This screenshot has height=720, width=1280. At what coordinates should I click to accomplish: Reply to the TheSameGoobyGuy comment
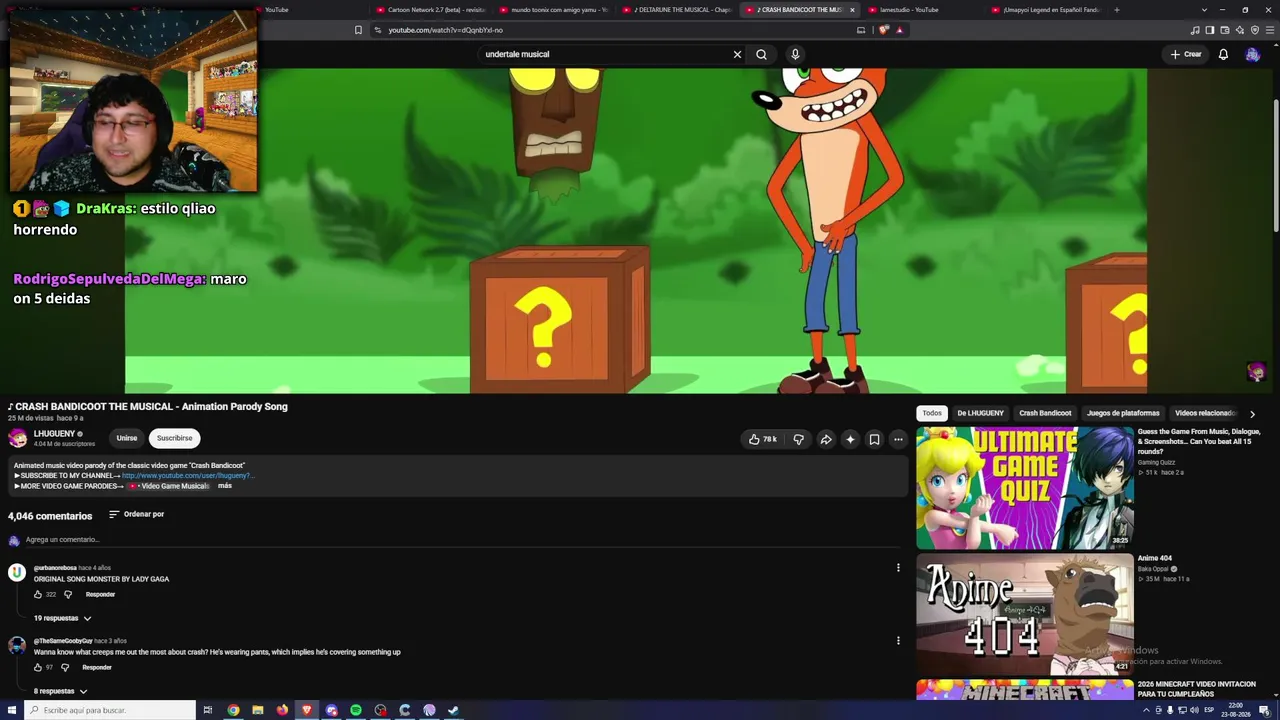[97, 667]
